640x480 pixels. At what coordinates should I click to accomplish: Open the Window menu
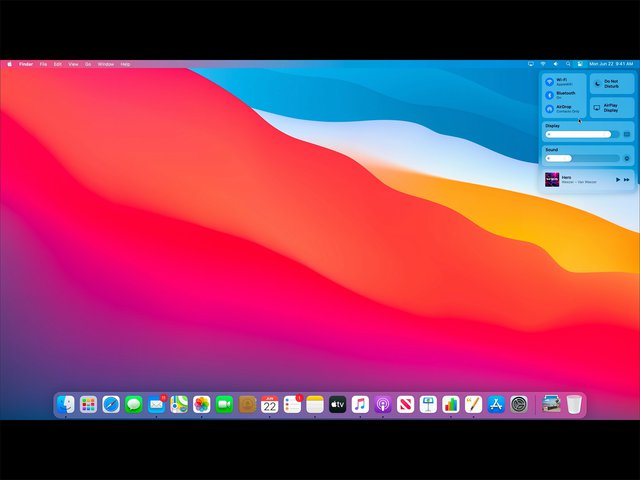click(105, 64)
